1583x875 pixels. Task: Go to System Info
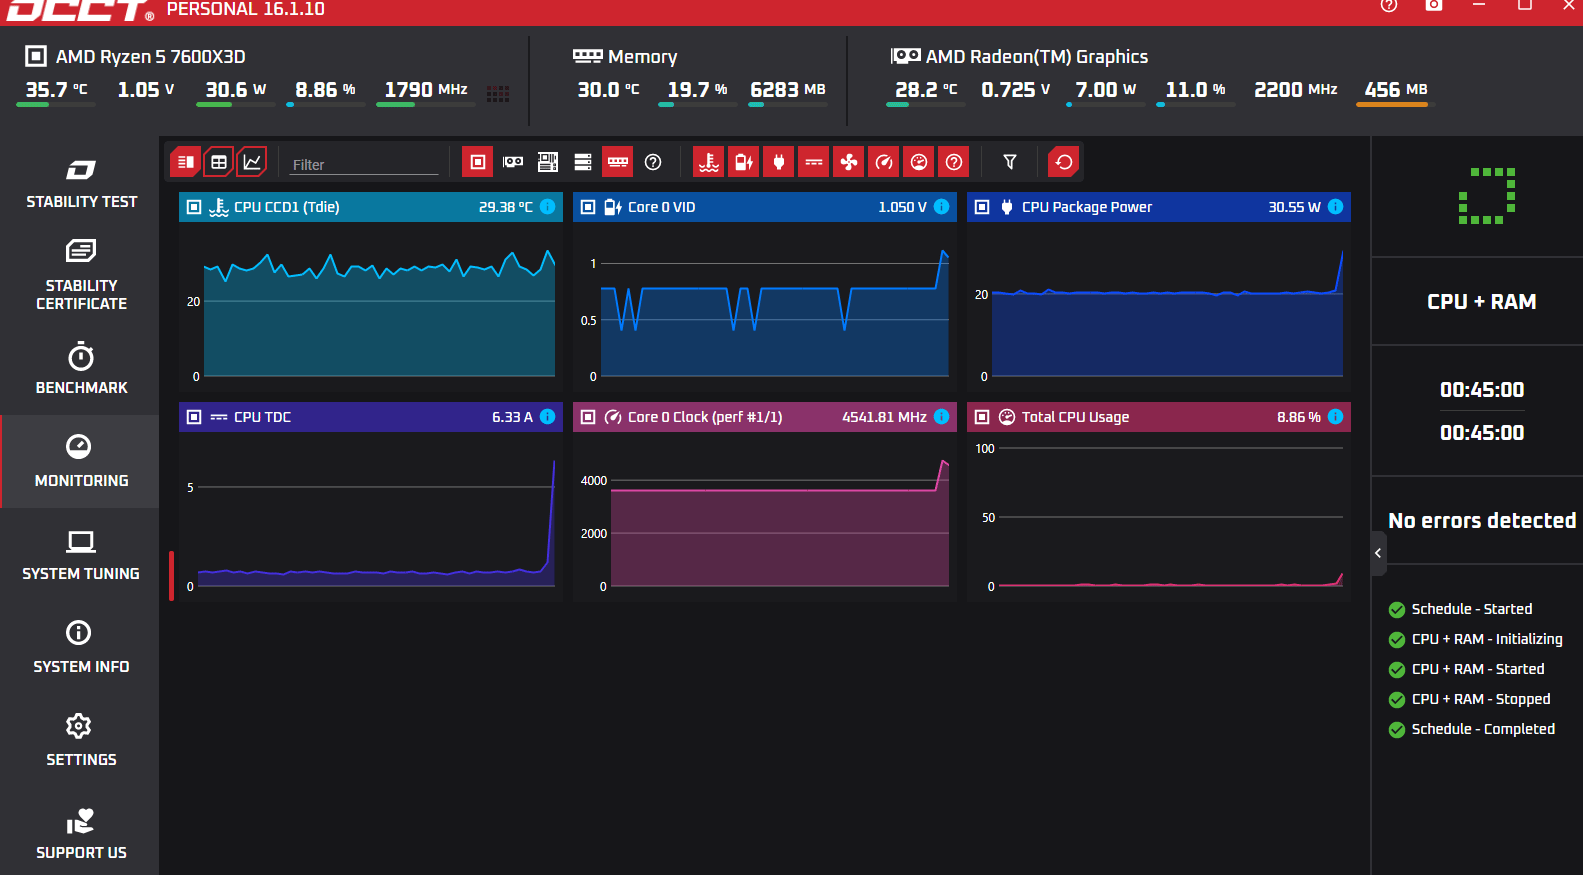[81, 648]
